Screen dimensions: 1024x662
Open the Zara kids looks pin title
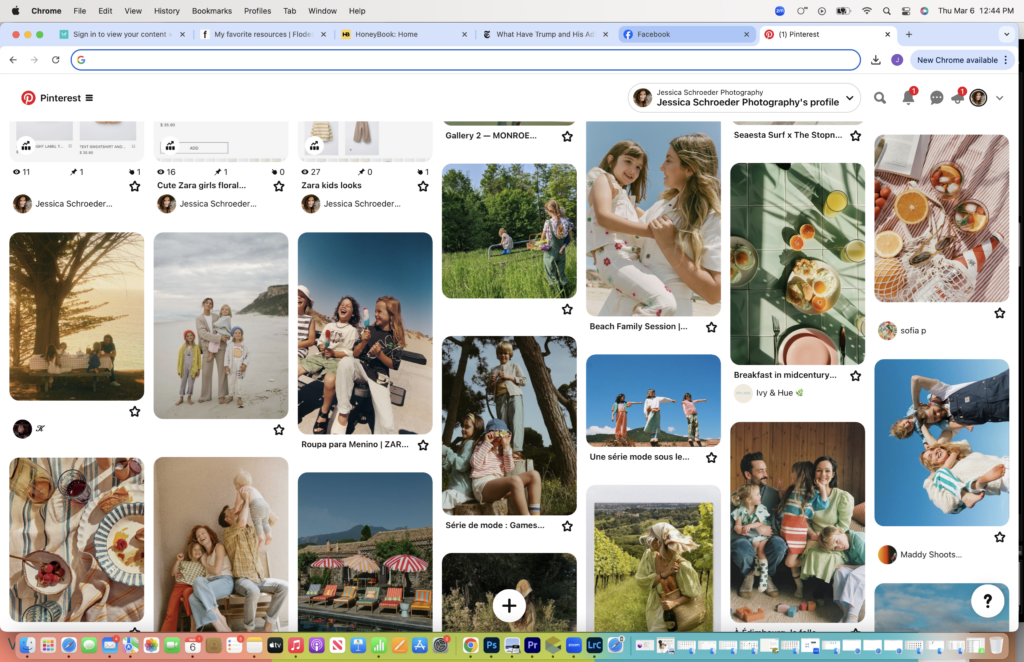click(331, 185)
